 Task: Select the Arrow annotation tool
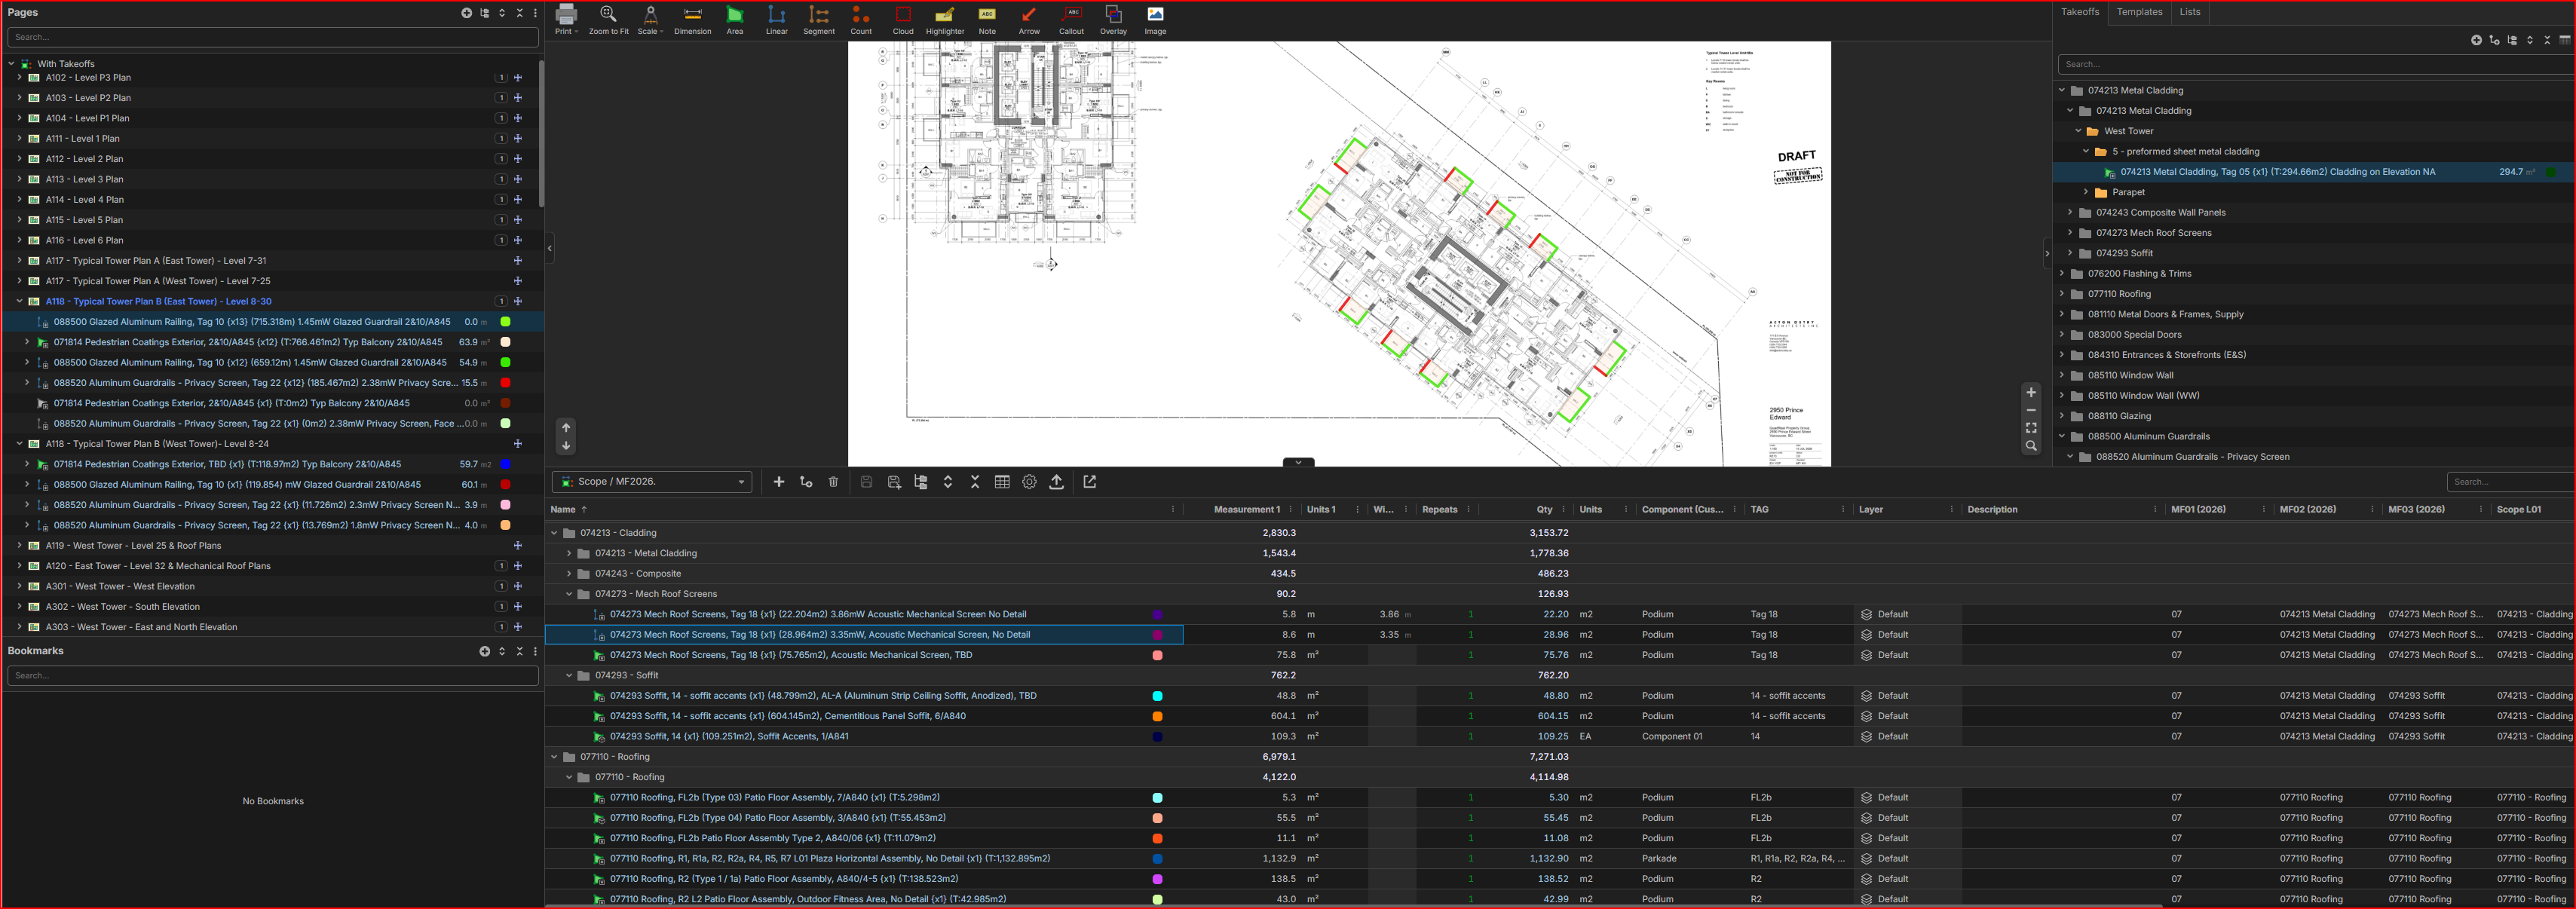click(x=1029, y=20)
